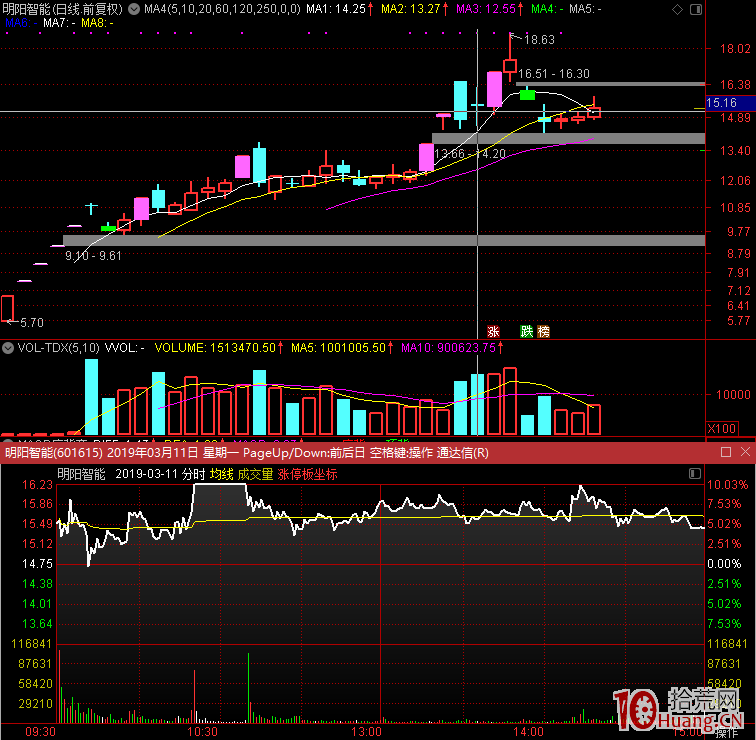Click the 跌 marker below the daily chart
Screen dimensions: 756x740
click(526, 332)
